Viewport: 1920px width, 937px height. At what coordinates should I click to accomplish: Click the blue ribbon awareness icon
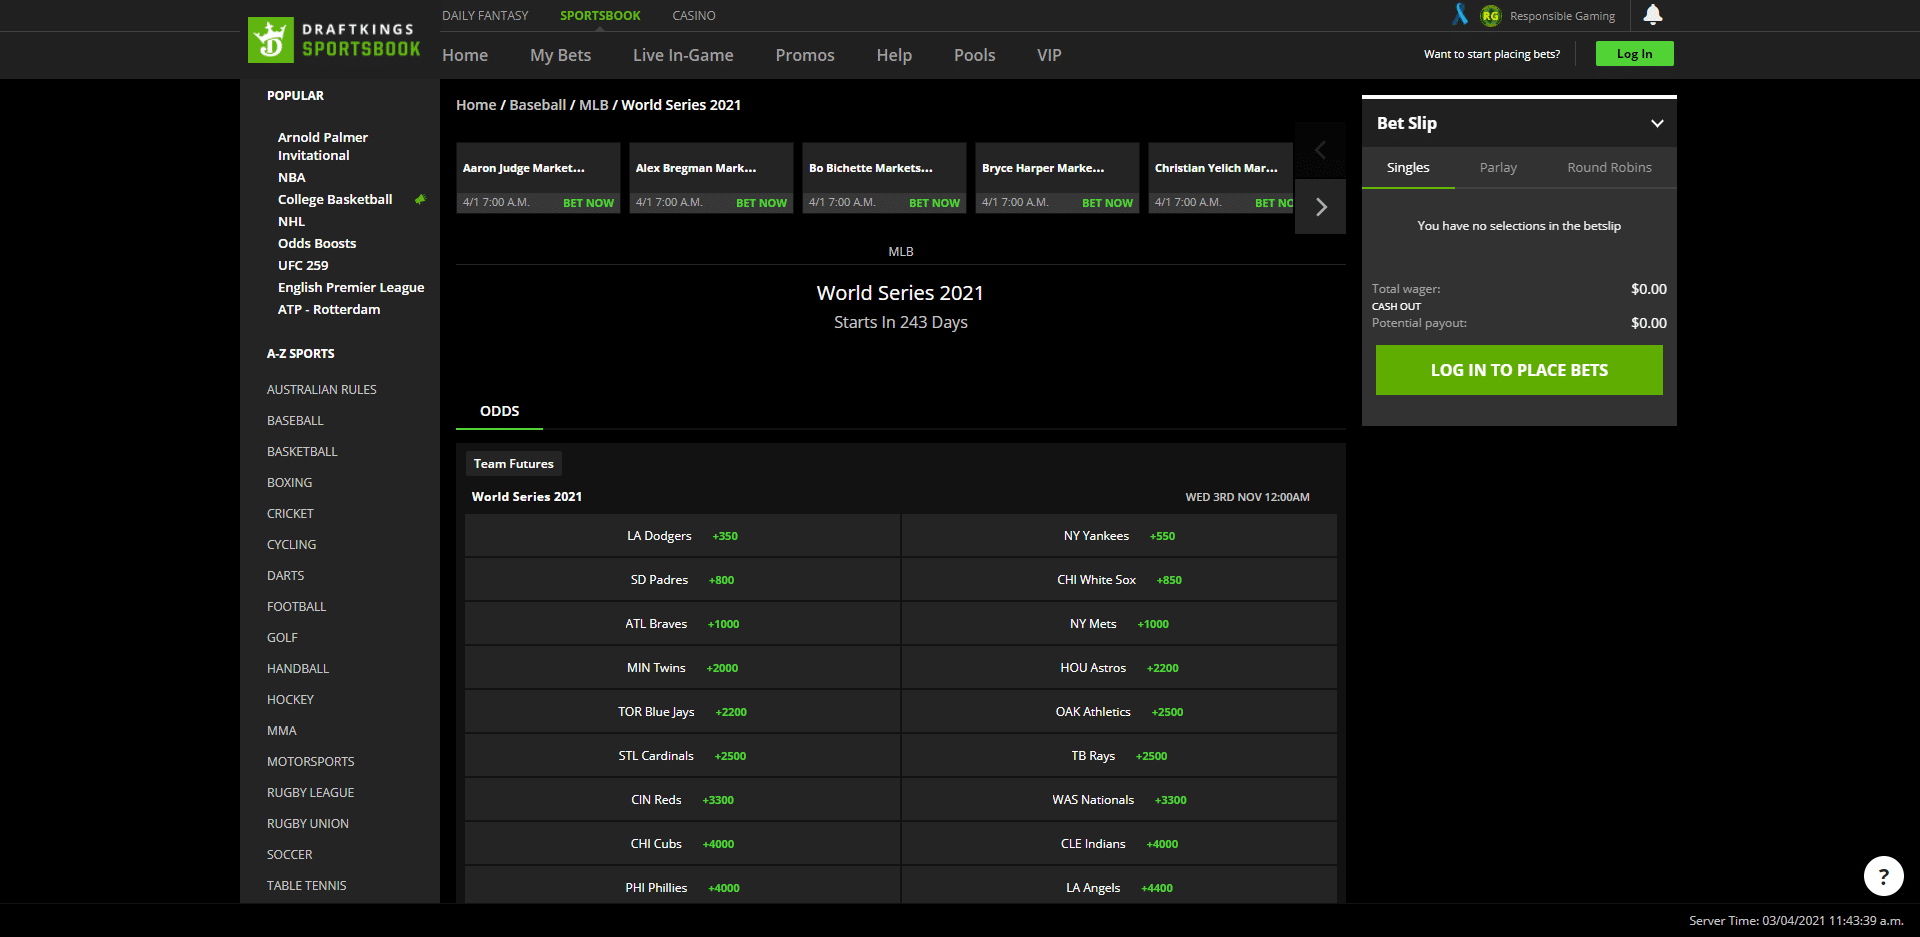tap(1460, 15)
